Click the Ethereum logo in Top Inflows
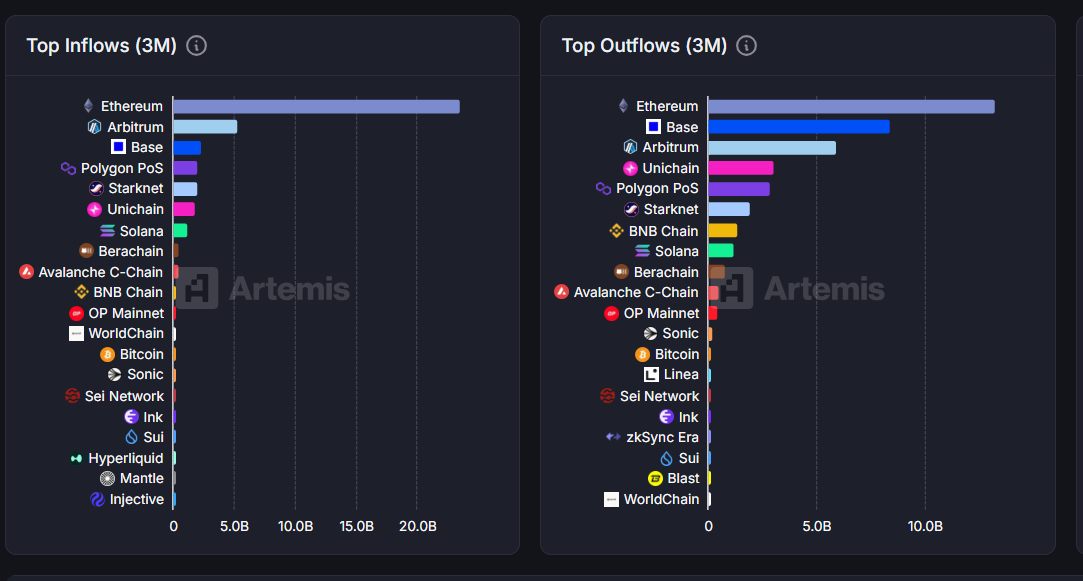 coord(88,106)
